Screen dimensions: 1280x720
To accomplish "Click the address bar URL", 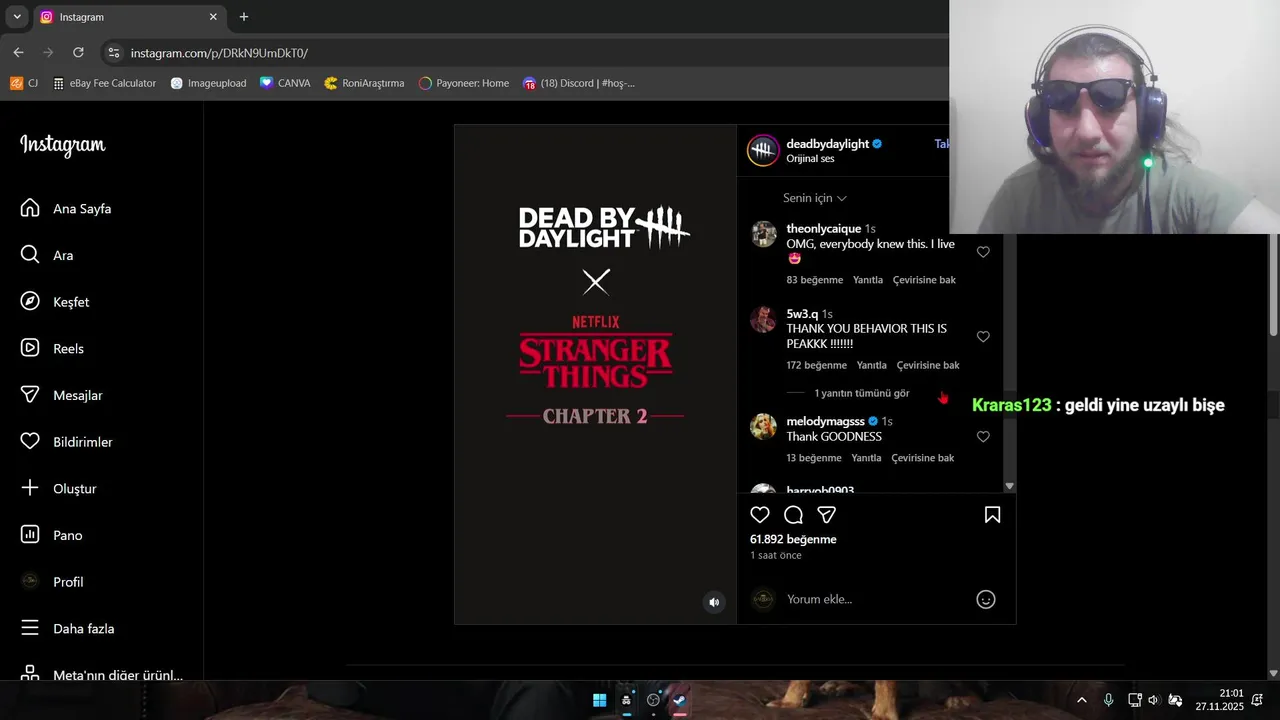I will tap(219, 53).
